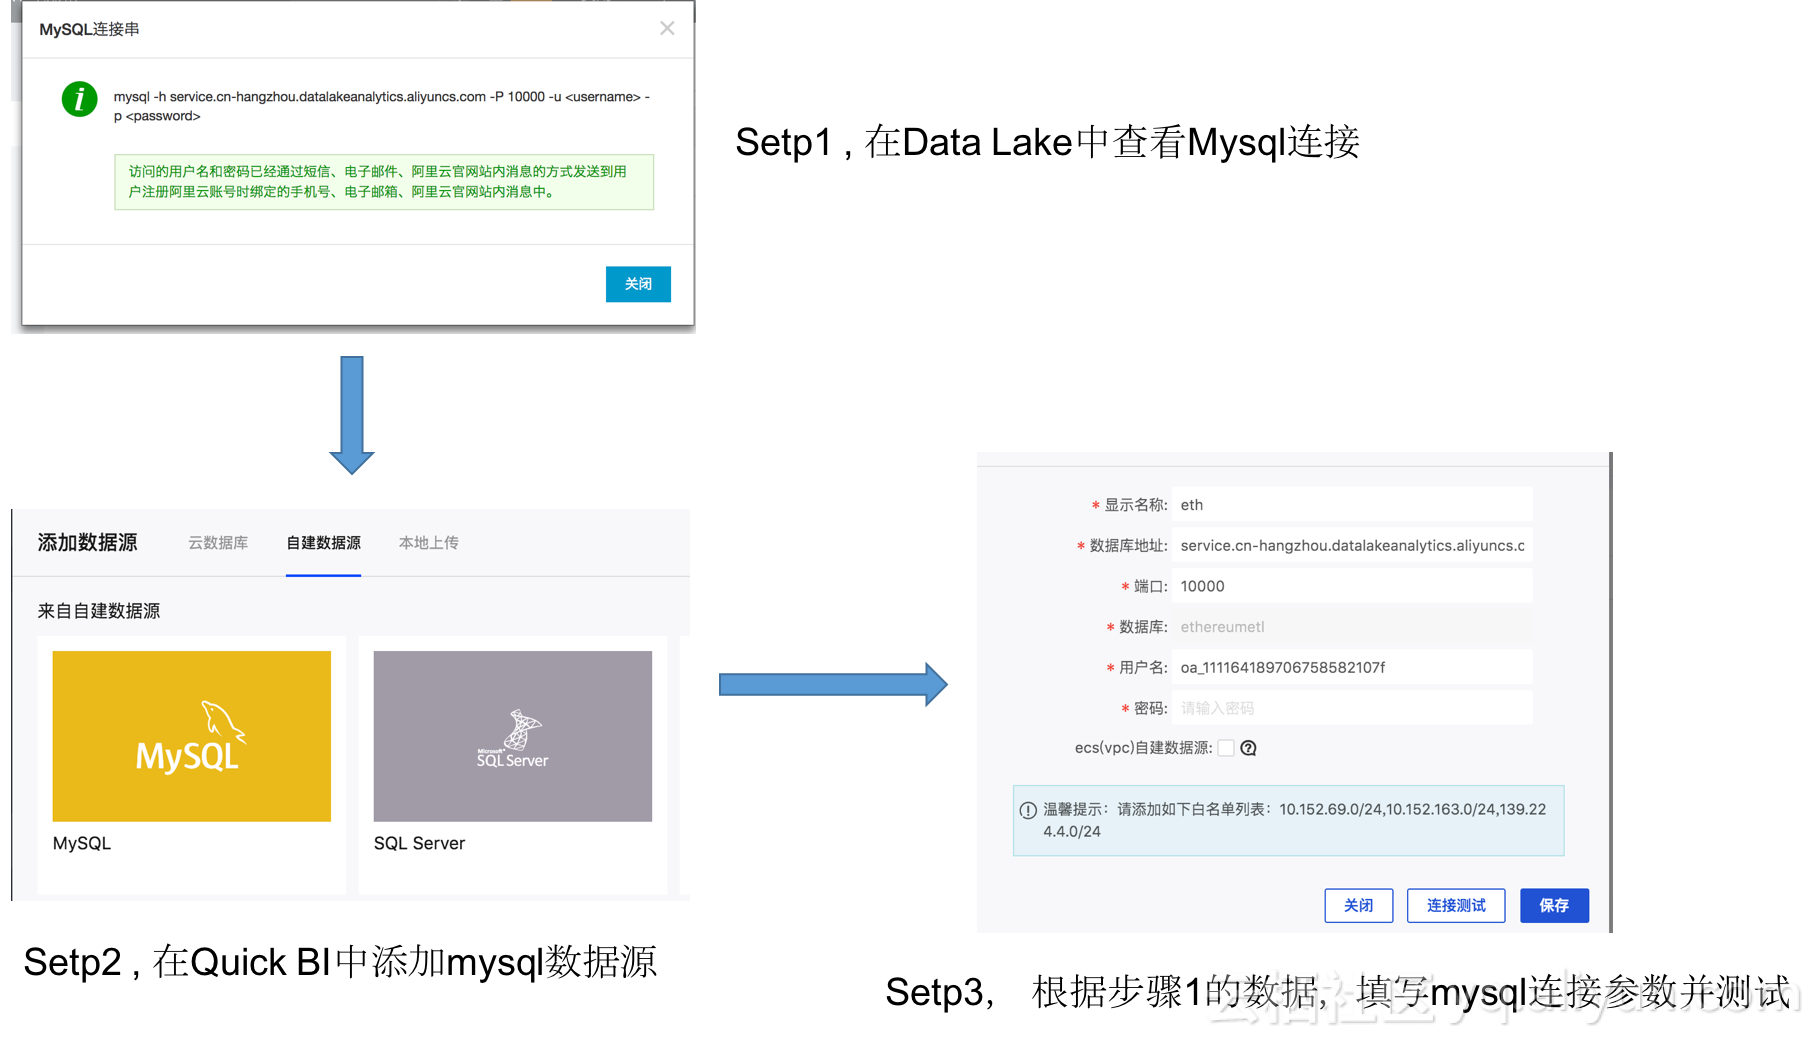Click the SQL Server label under the tile
Viewport: 1815px width, 1037px height.
click(419, 843)
